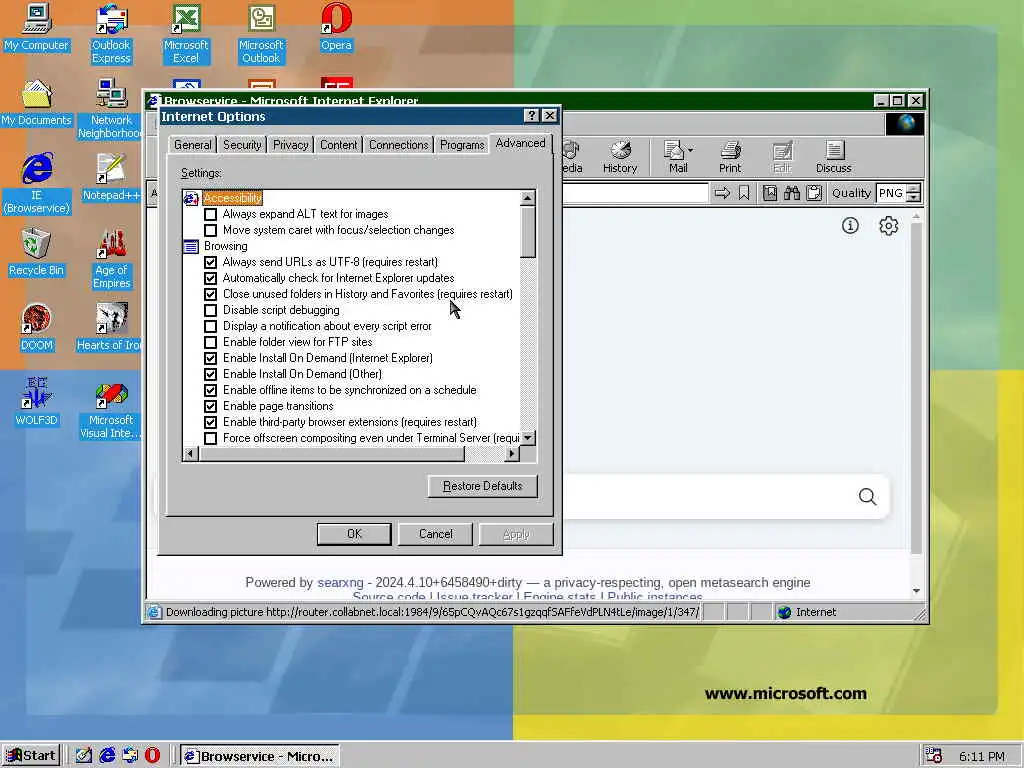Open the Mail button's dropdown arrow
Viewport: 1024px width, 768px height.
tap(691, 150)
